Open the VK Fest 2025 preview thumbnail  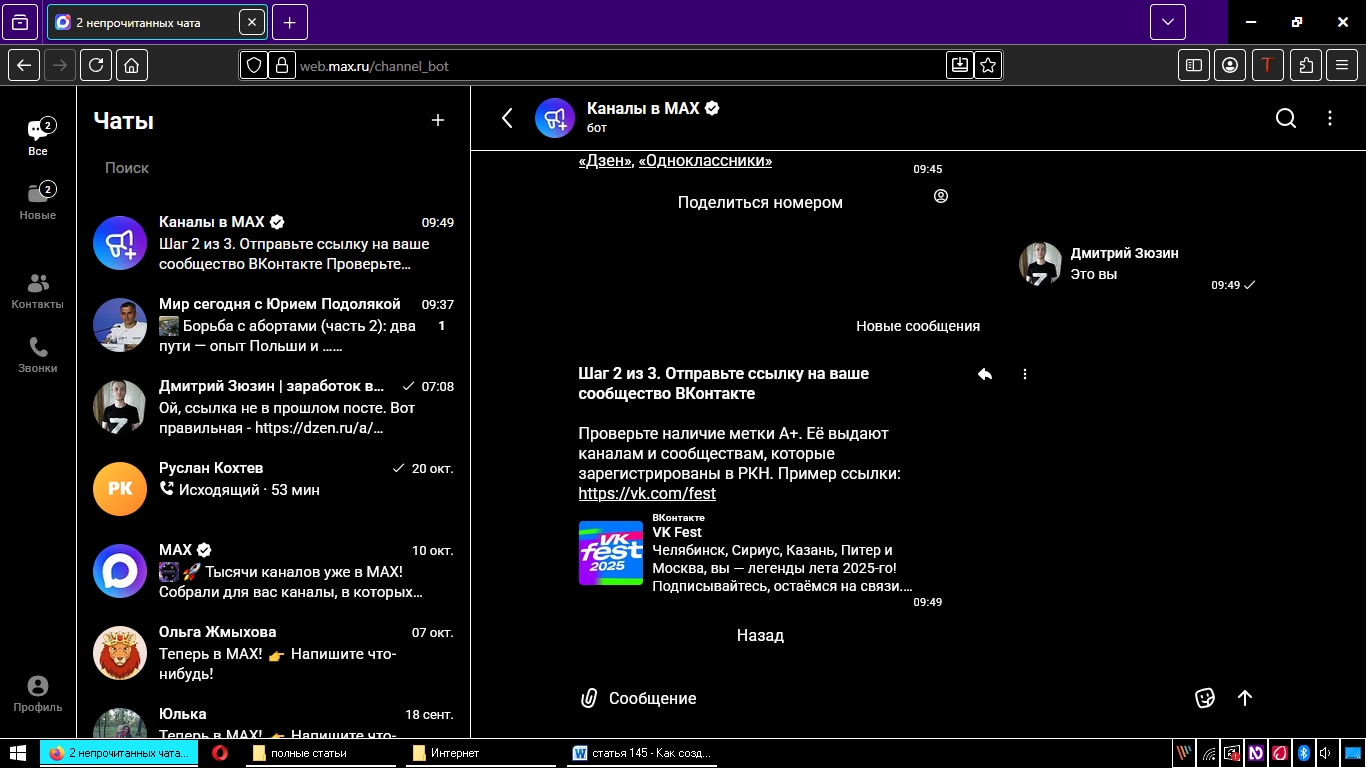coord(611,553)
